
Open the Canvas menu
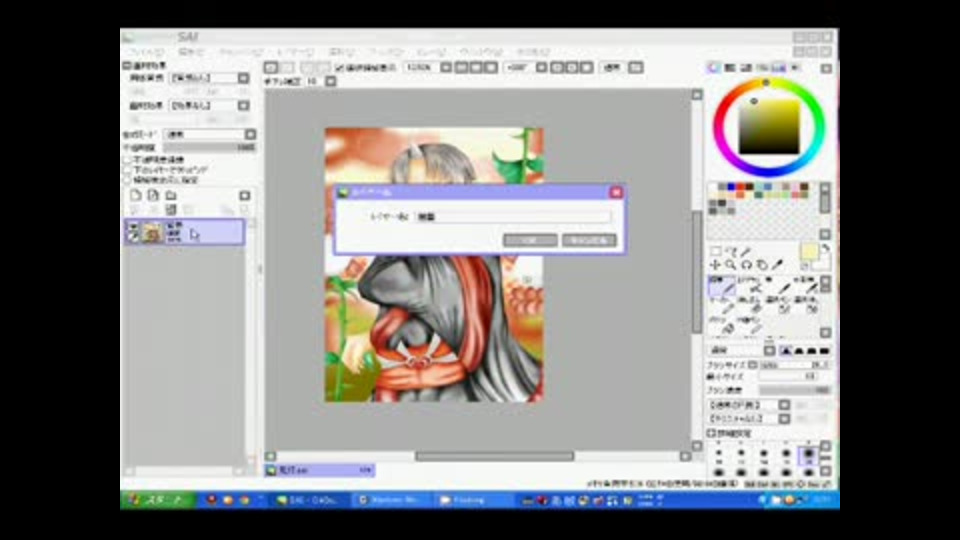click(x=241, y=52)
